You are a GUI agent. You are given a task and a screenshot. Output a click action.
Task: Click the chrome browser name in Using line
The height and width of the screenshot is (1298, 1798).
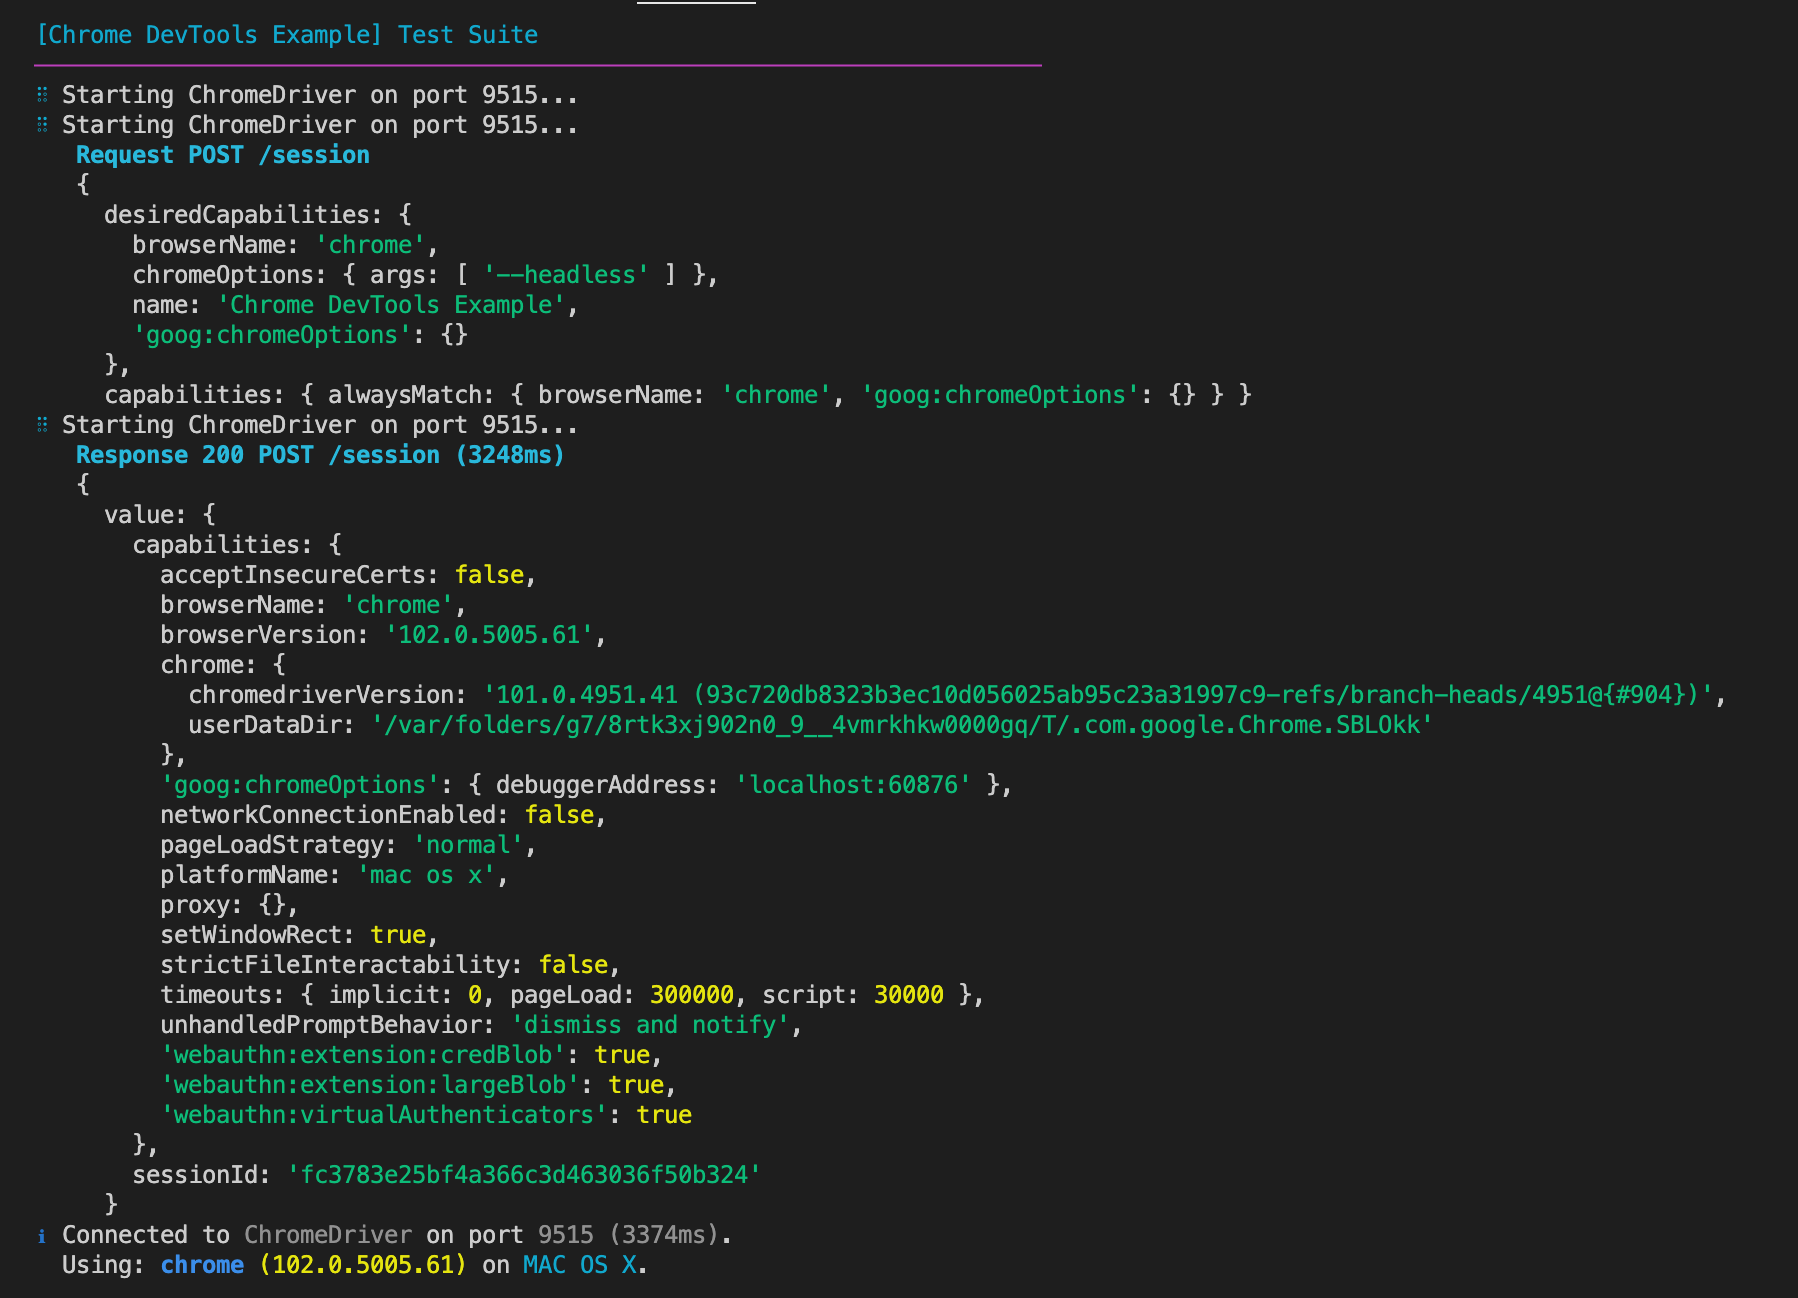coord(202,1265)
